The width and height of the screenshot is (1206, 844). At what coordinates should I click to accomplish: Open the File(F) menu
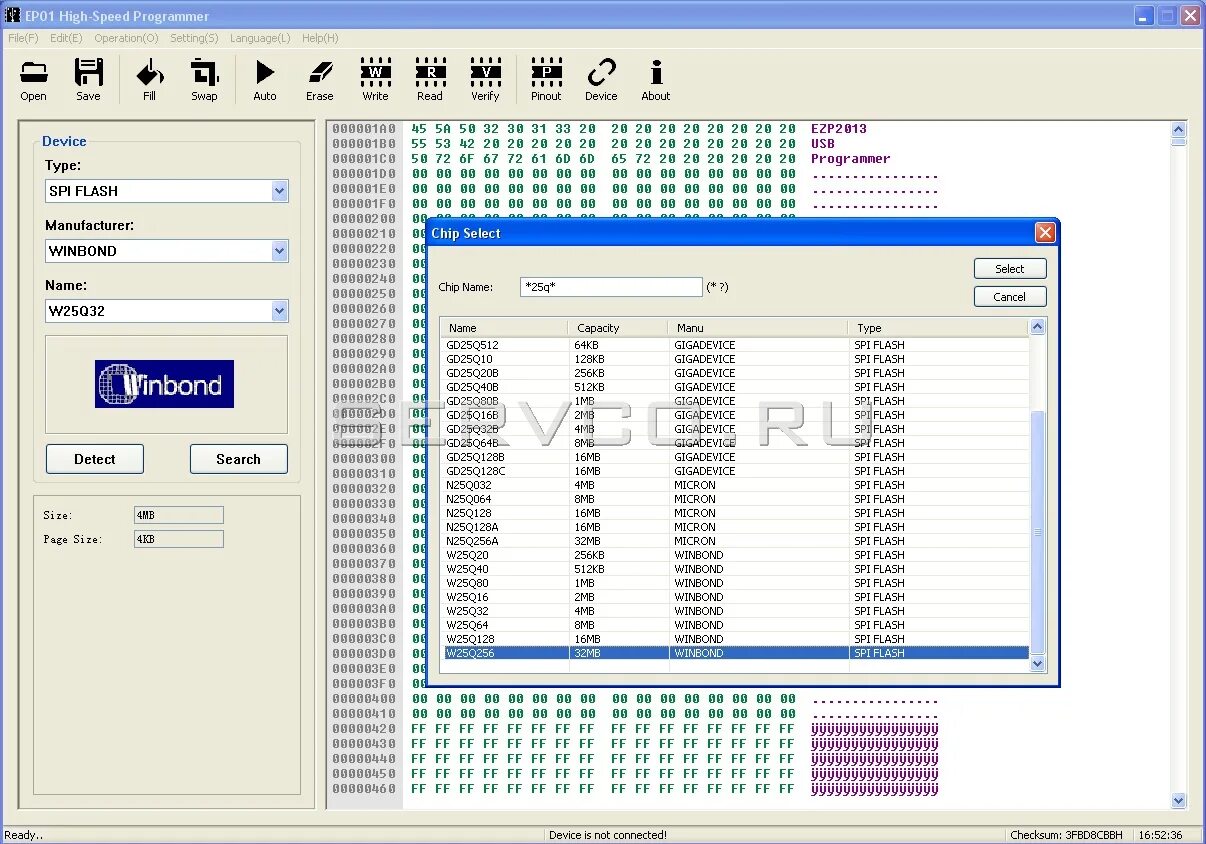23,38
